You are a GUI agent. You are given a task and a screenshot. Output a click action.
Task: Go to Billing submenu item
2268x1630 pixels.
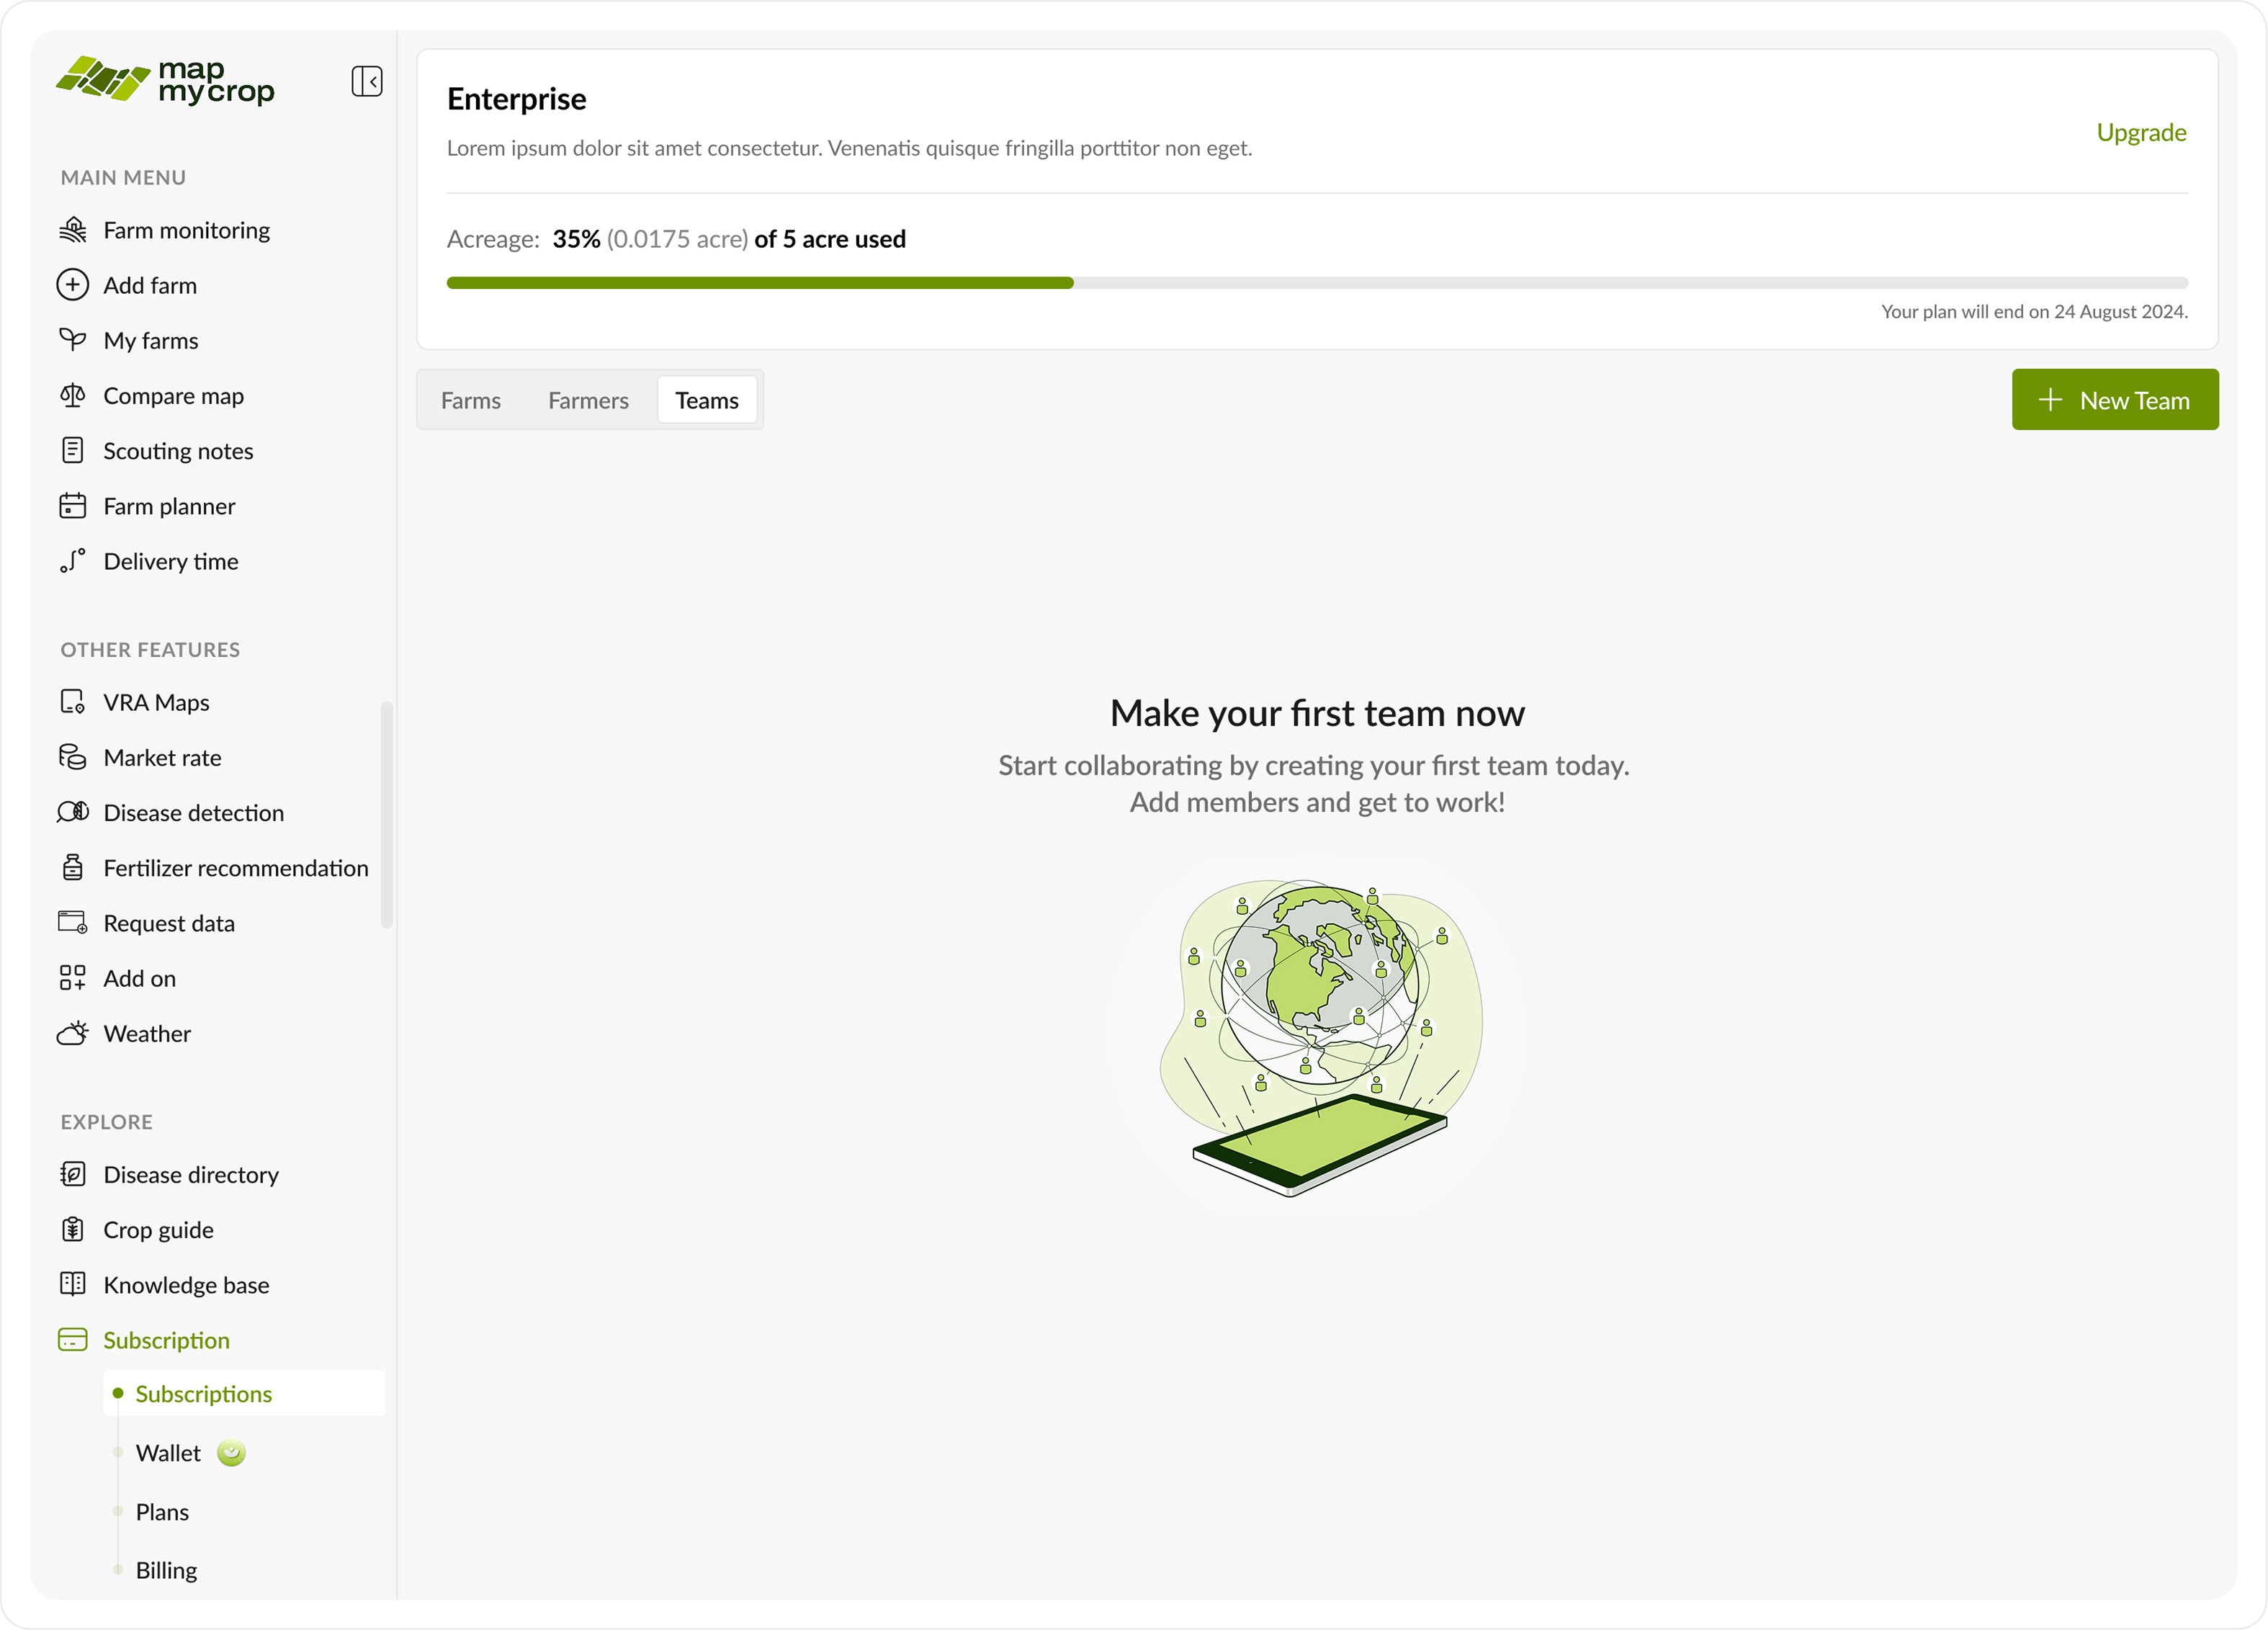[x=166, y=1570]
